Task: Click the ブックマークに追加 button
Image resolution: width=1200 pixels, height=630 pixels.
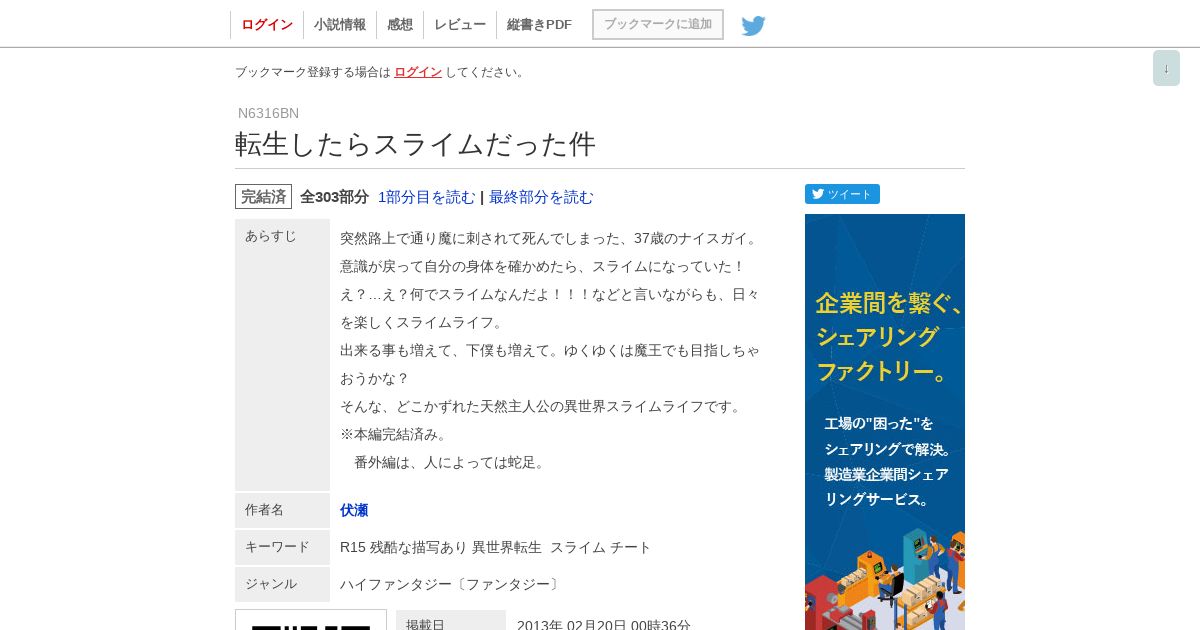Action: click(x=658, y=24)
